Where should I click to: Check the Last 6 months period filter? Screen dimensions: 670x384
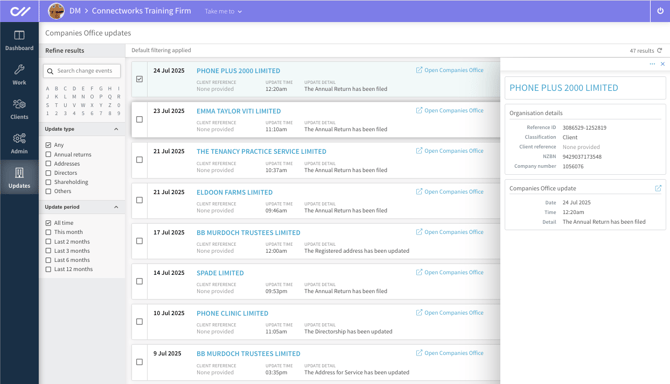click(x=48, y=260)
